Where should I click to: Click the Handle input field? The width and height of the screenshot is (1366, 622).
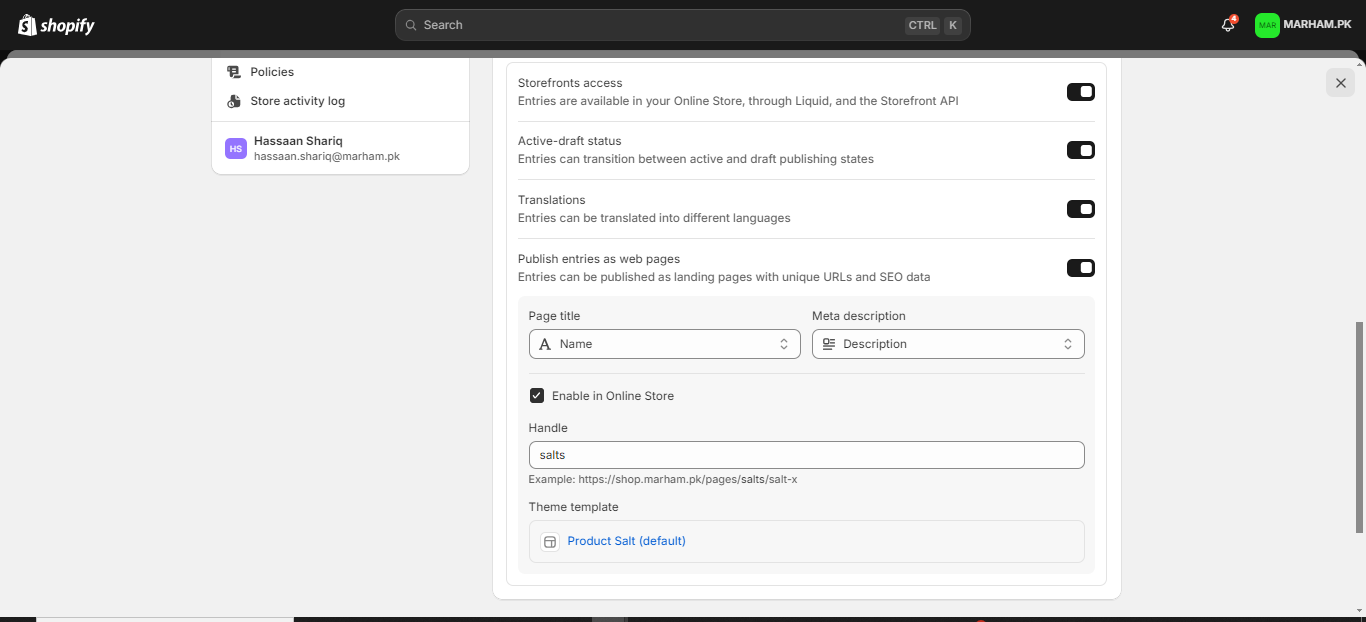(806, 455)
